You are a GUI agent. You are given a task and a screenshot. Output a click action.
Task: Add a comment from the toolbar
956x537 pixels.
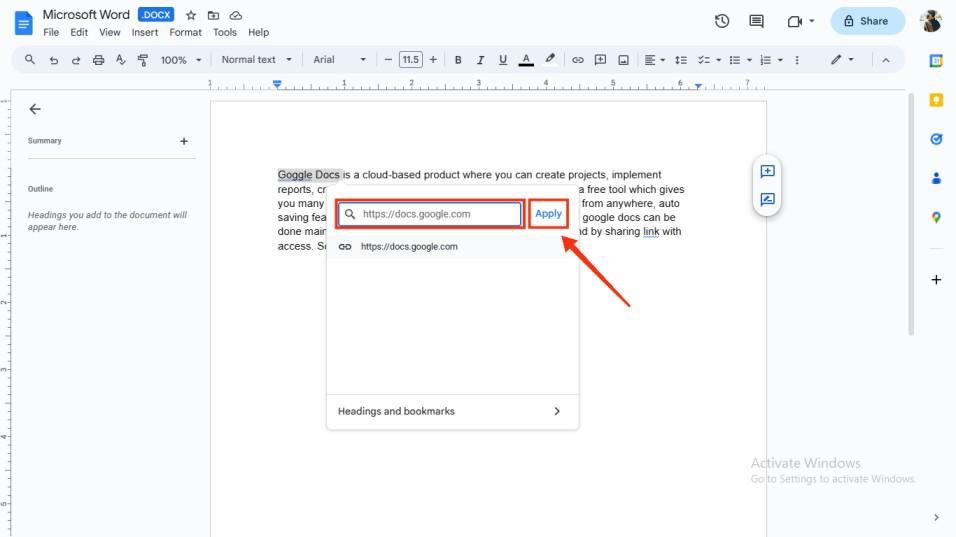point(600,60)
